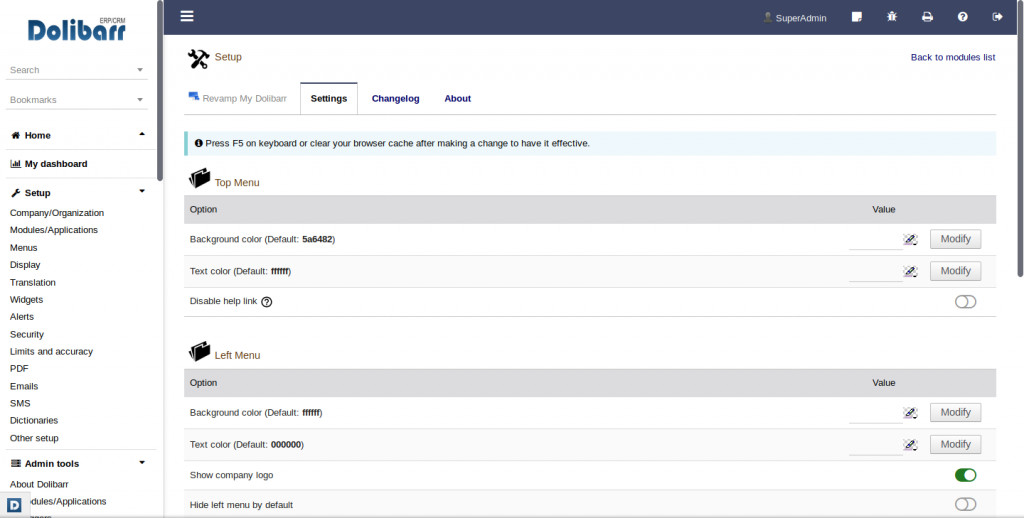The image size is (1024, 518).
Task: Follow the Back to modules list link
Action: 952,57
